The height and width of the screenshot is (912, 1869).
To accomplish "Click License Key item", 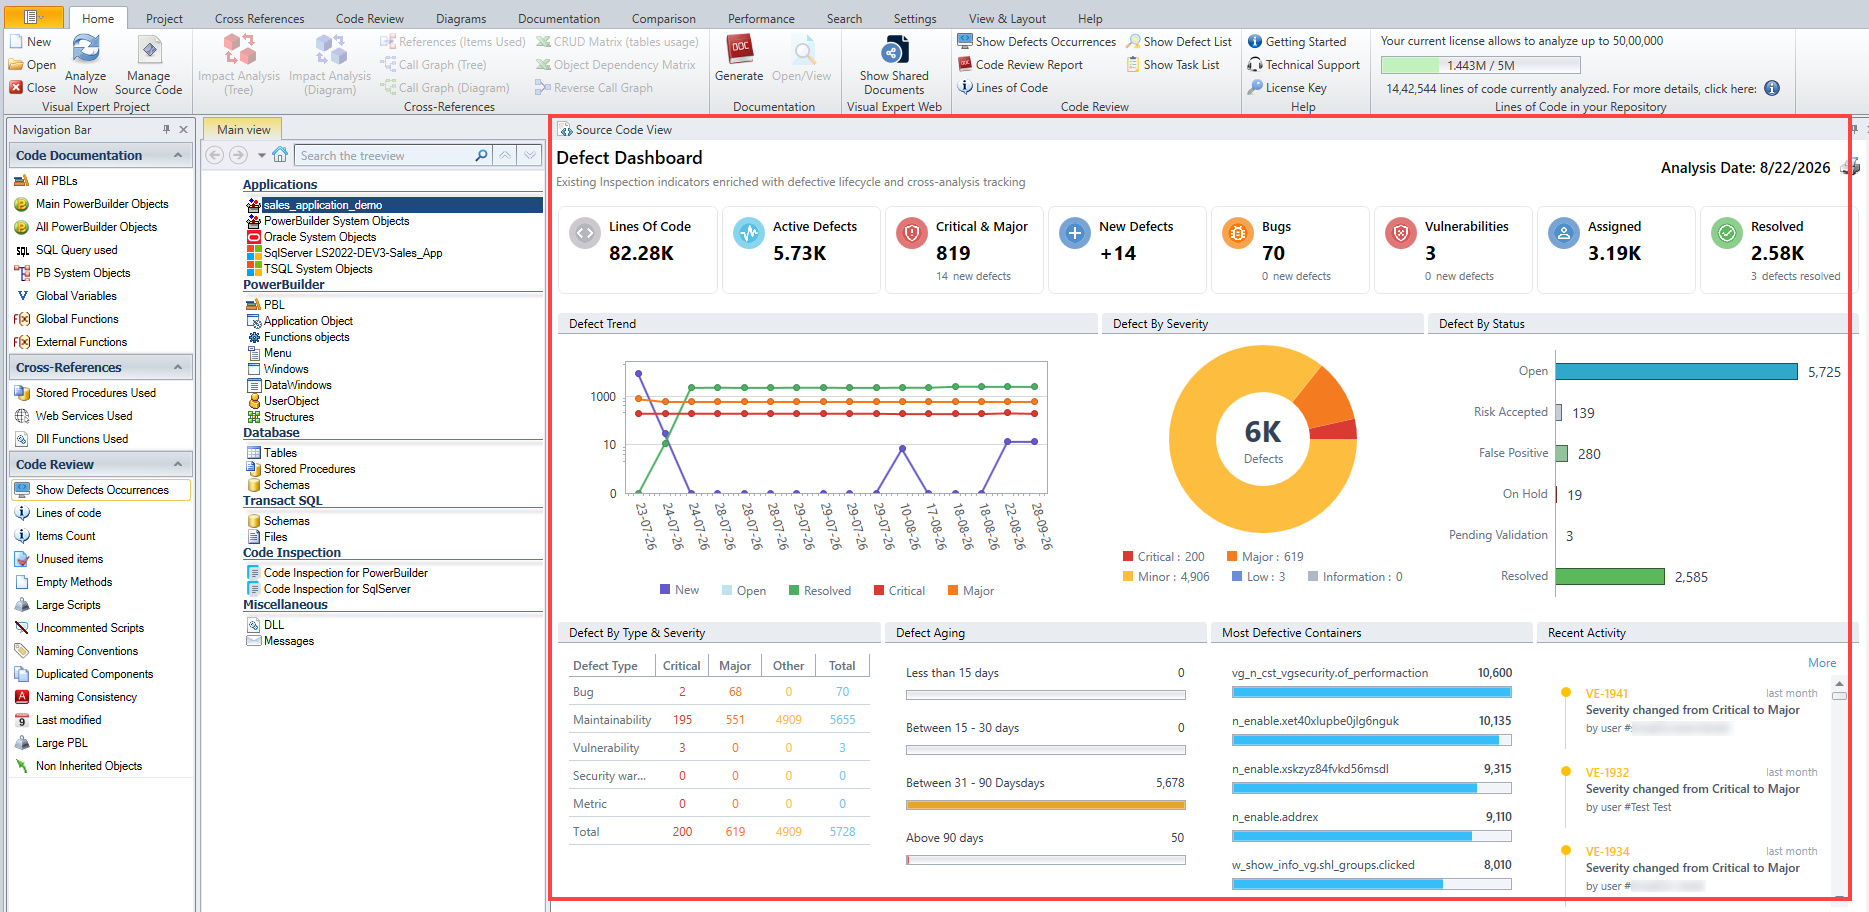I will (x=1287, y=88).
